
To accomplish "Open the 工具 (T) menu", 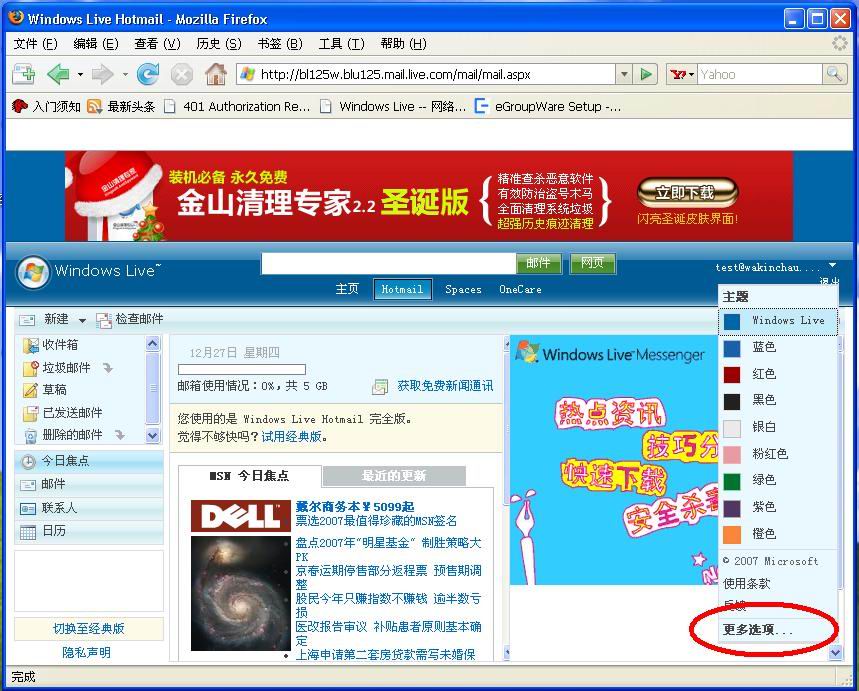I will click(x=341, y=44).
